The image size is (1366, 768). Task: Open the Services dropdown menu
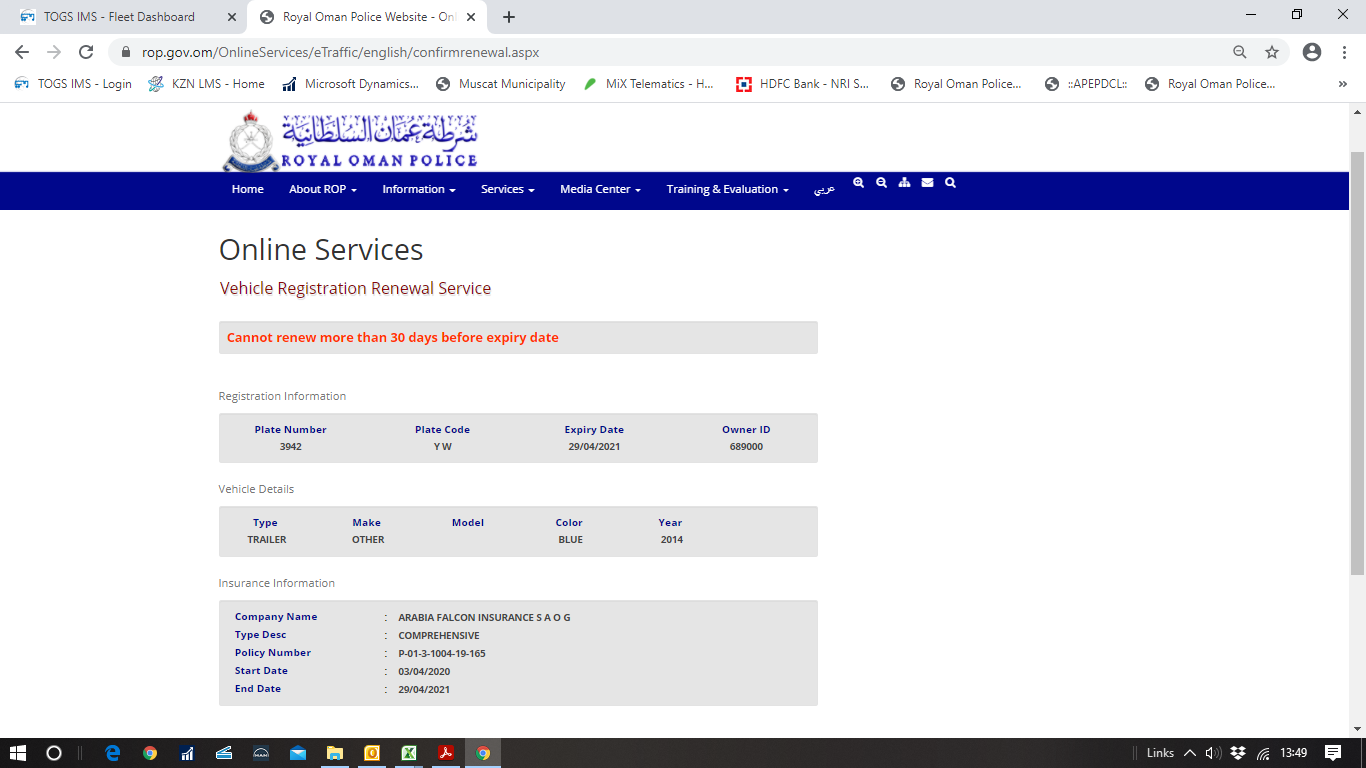pyautogui.click(x=507, y=189)
